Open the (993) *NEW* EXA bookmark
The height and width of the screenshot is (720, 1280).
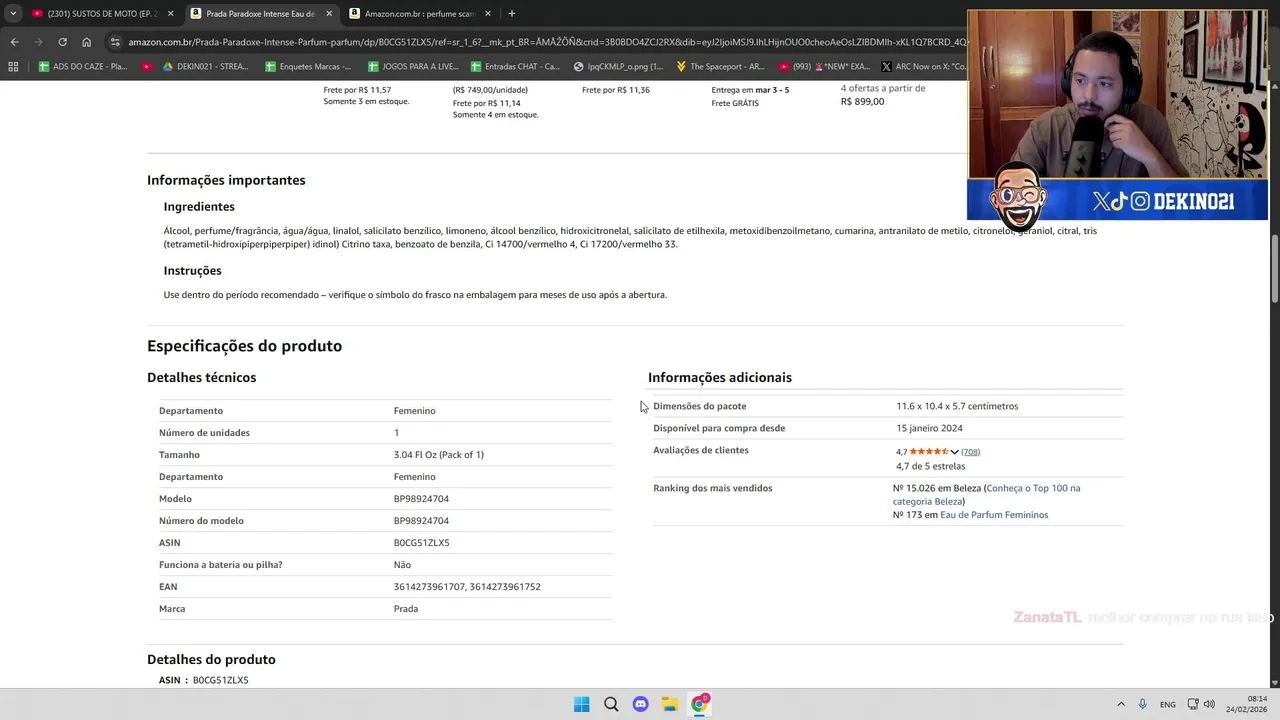[x=824, y=66]
